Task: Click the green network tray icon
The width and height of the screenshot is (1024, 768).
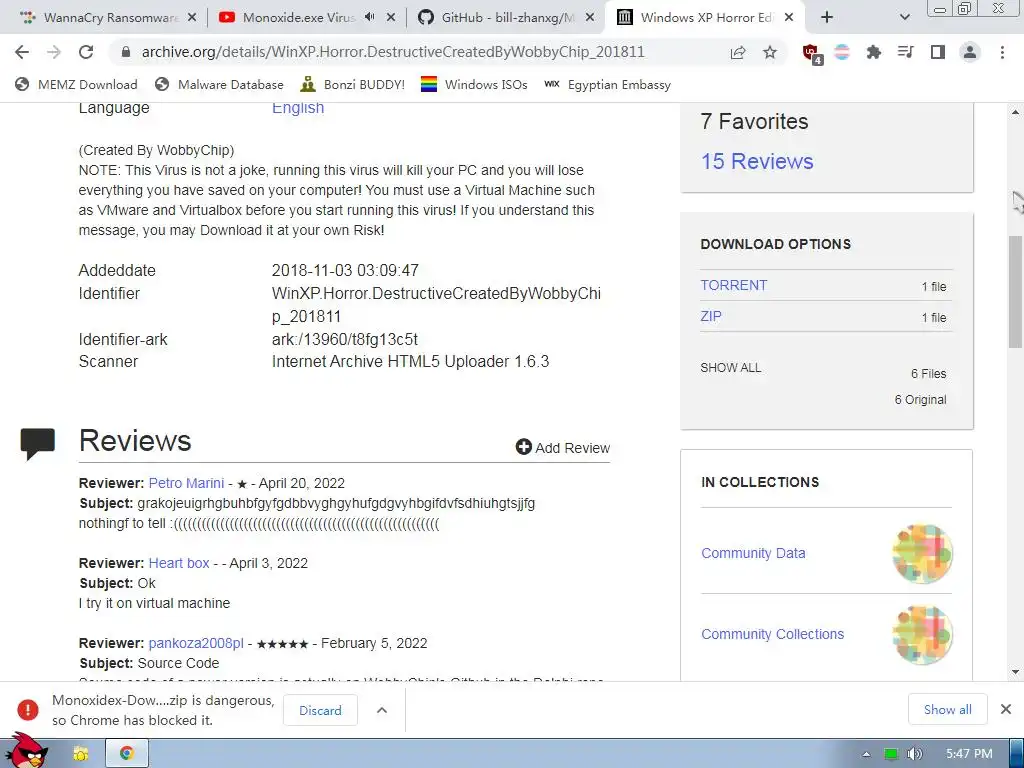Action: pyautogui.click(x=891, y=754)
